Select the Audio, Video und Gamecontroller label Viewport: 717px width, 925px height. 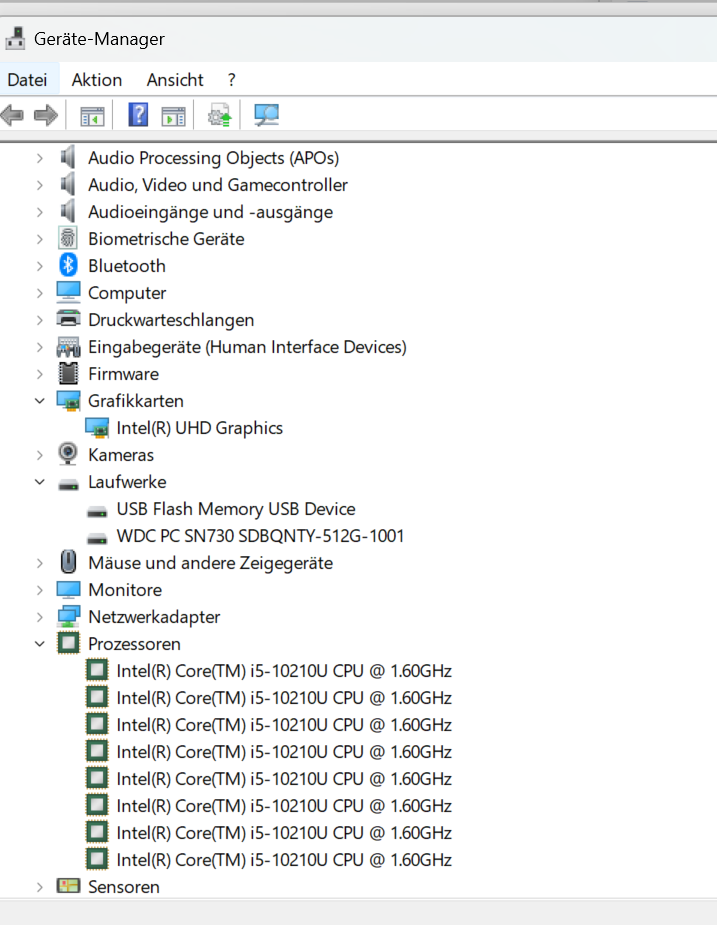[x=218, y=185]
